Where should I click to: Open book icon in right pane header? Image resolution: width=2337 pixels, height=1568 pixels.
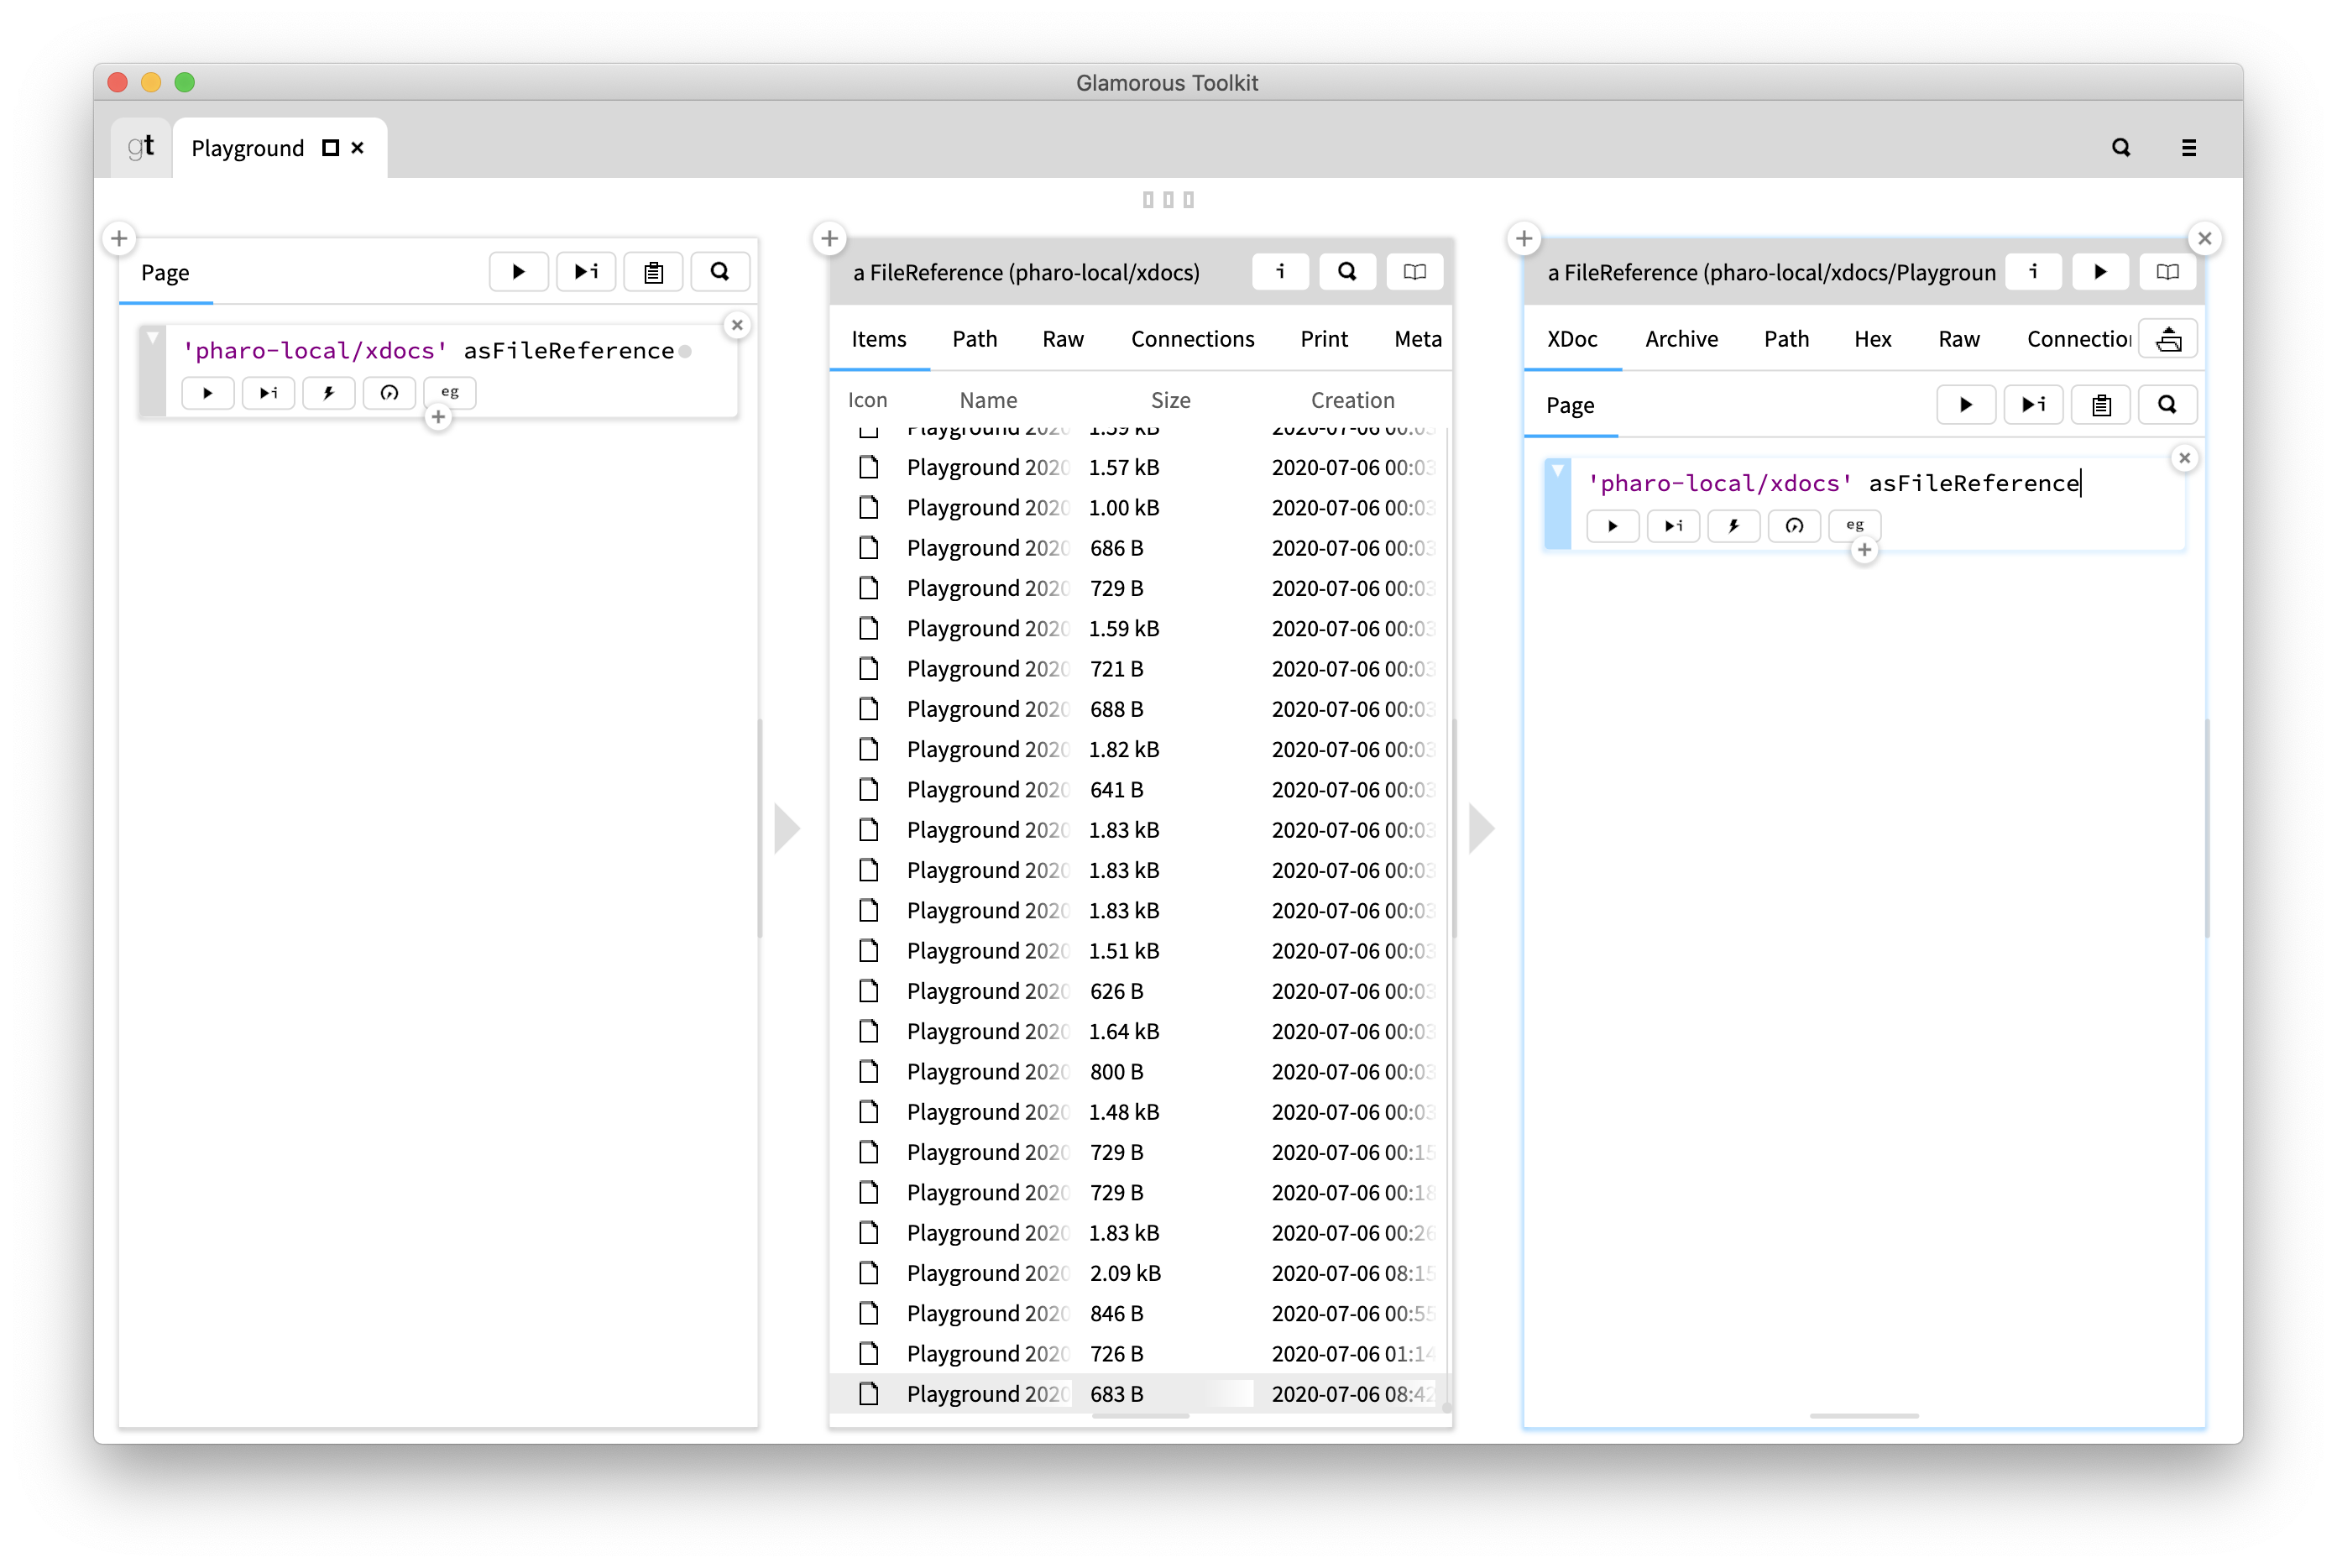(2167, 272)
